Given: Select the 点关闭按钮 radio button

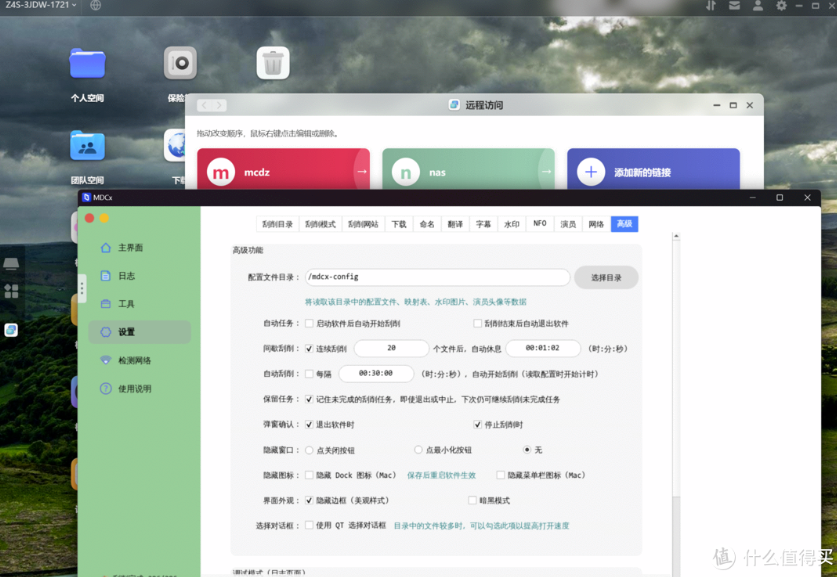Looking at the screenshot, I should point(309,450).
